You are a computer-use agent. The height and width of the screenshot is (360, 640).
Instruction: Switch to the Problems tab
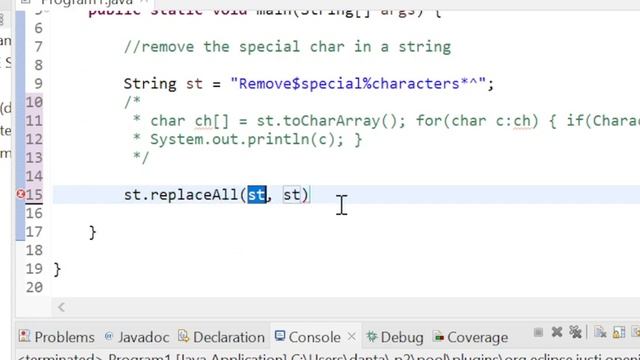(57, 337)
